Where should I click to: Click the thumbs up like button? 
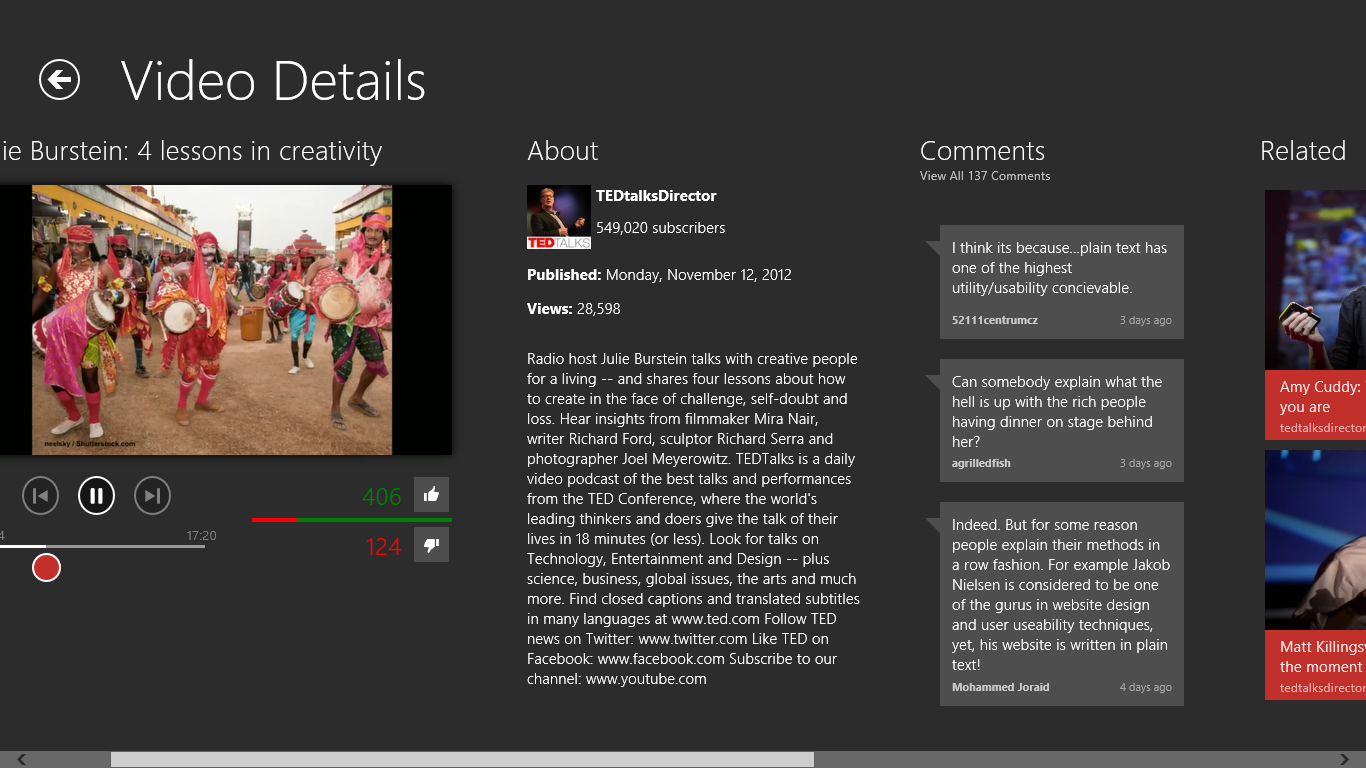pos(431,494)
